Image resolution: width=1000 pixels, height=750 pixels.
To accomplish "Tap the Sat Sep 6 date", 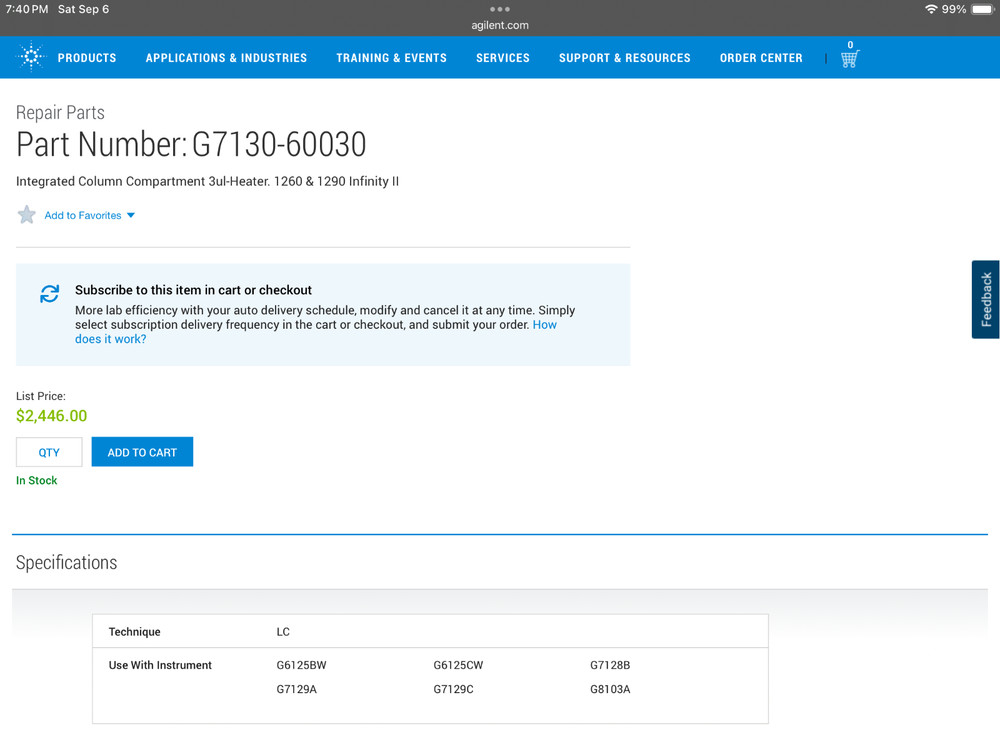I will coord(84,10).
